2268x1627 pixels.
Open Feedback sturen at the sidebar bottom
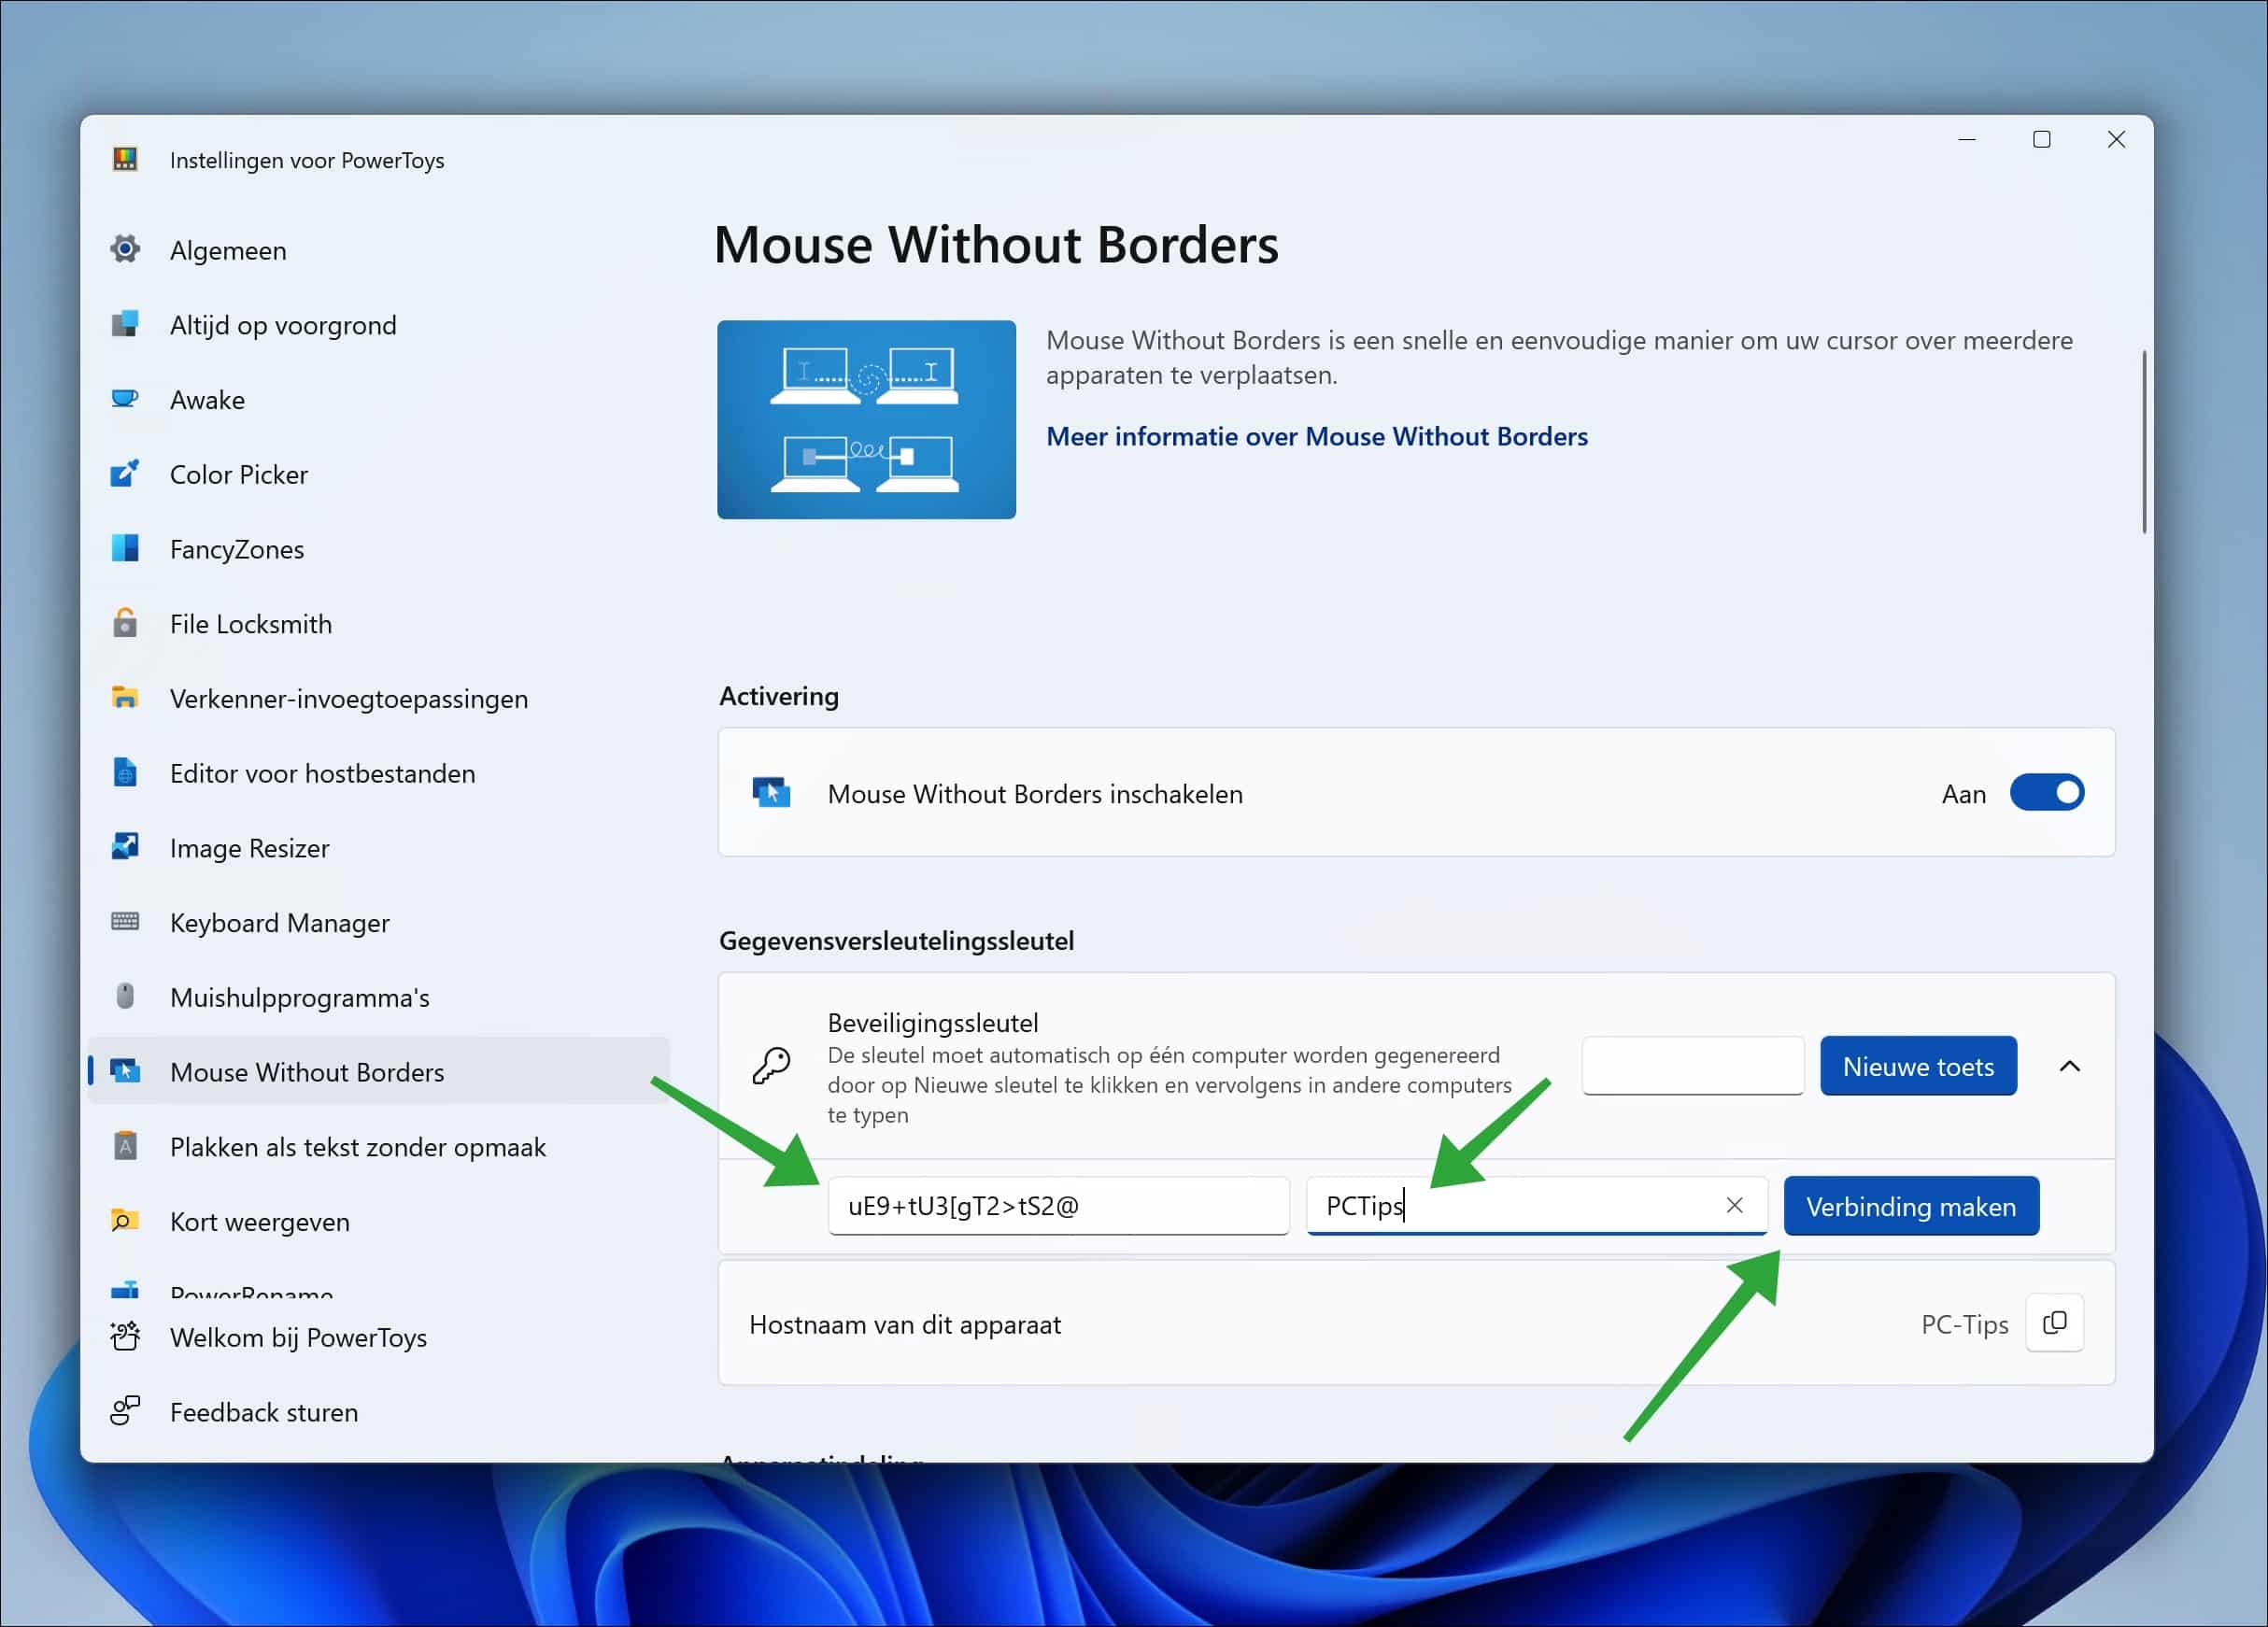(263, 1412)
